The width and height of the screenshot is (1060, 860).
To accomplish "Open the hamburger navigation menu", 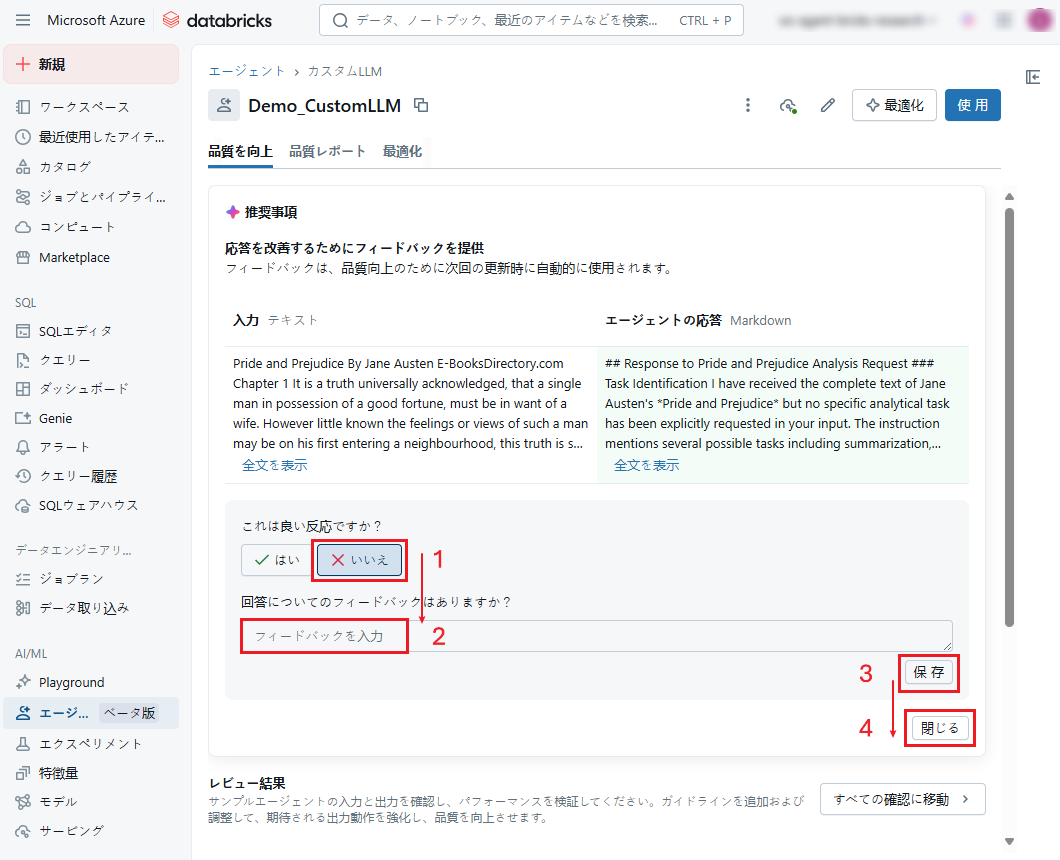I will [x=23, y=20].
